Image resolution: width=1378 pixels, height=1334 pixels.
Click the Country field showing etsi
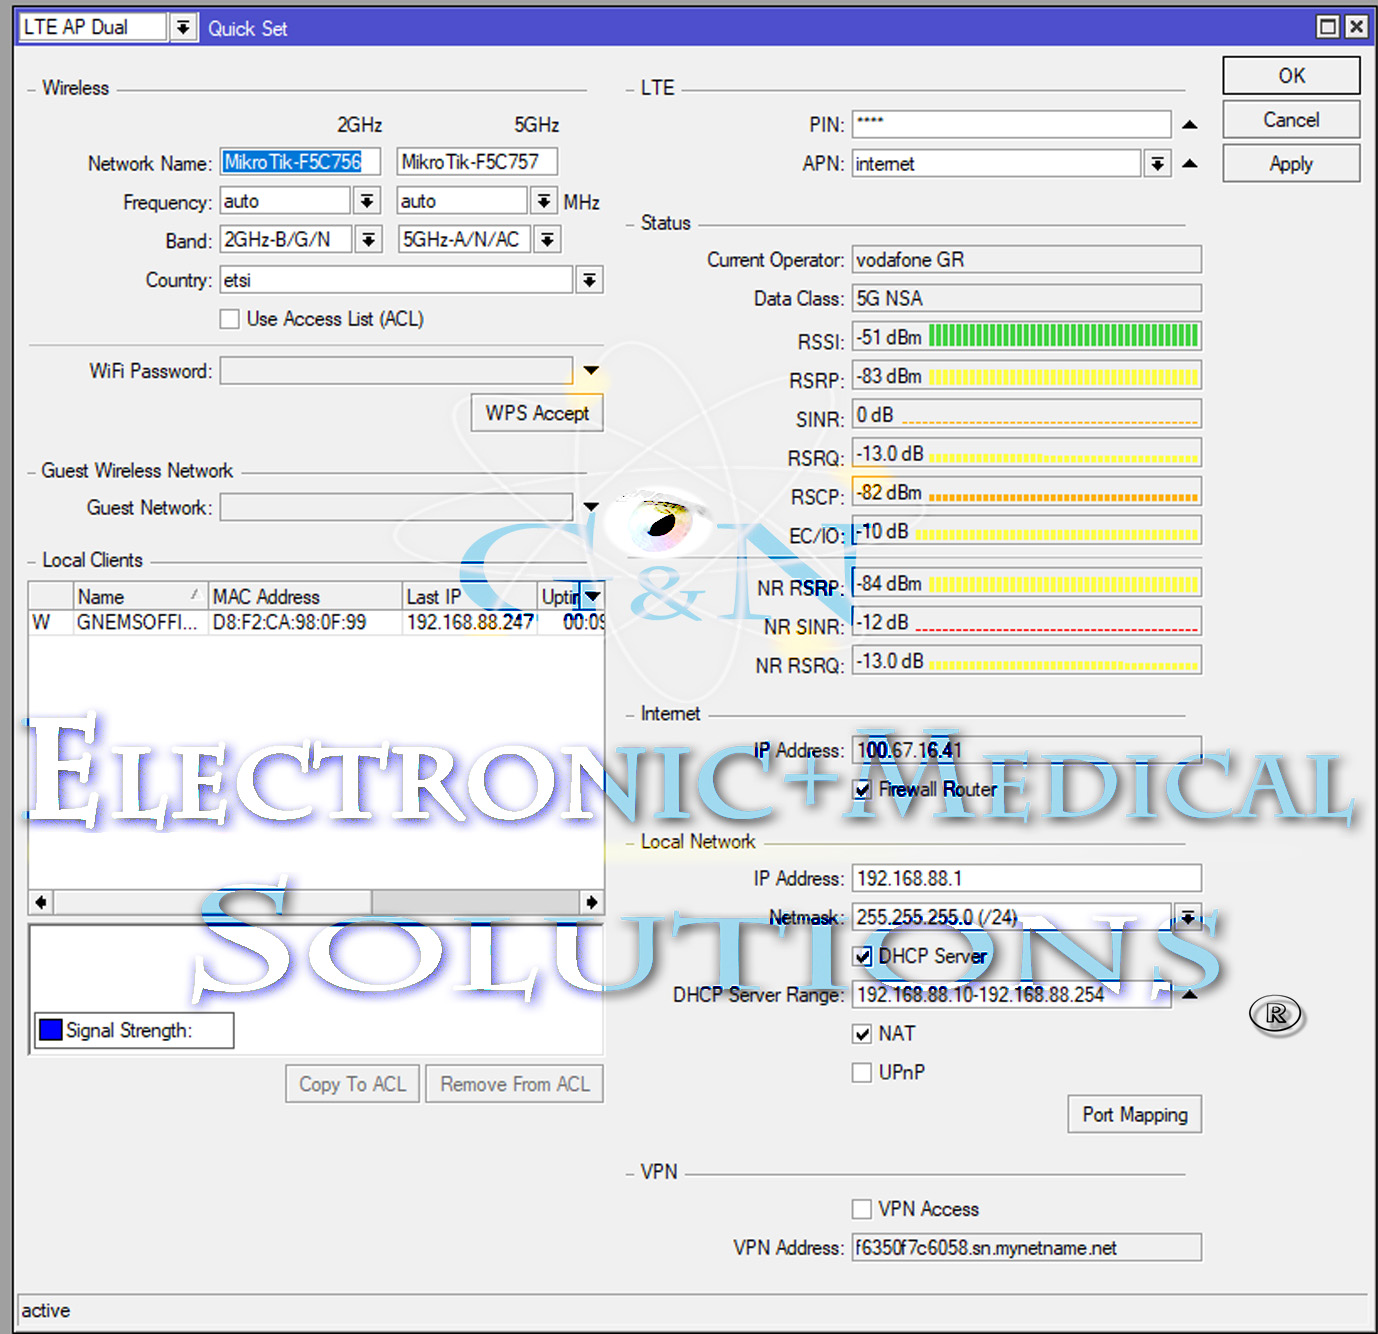coord(396,280)
